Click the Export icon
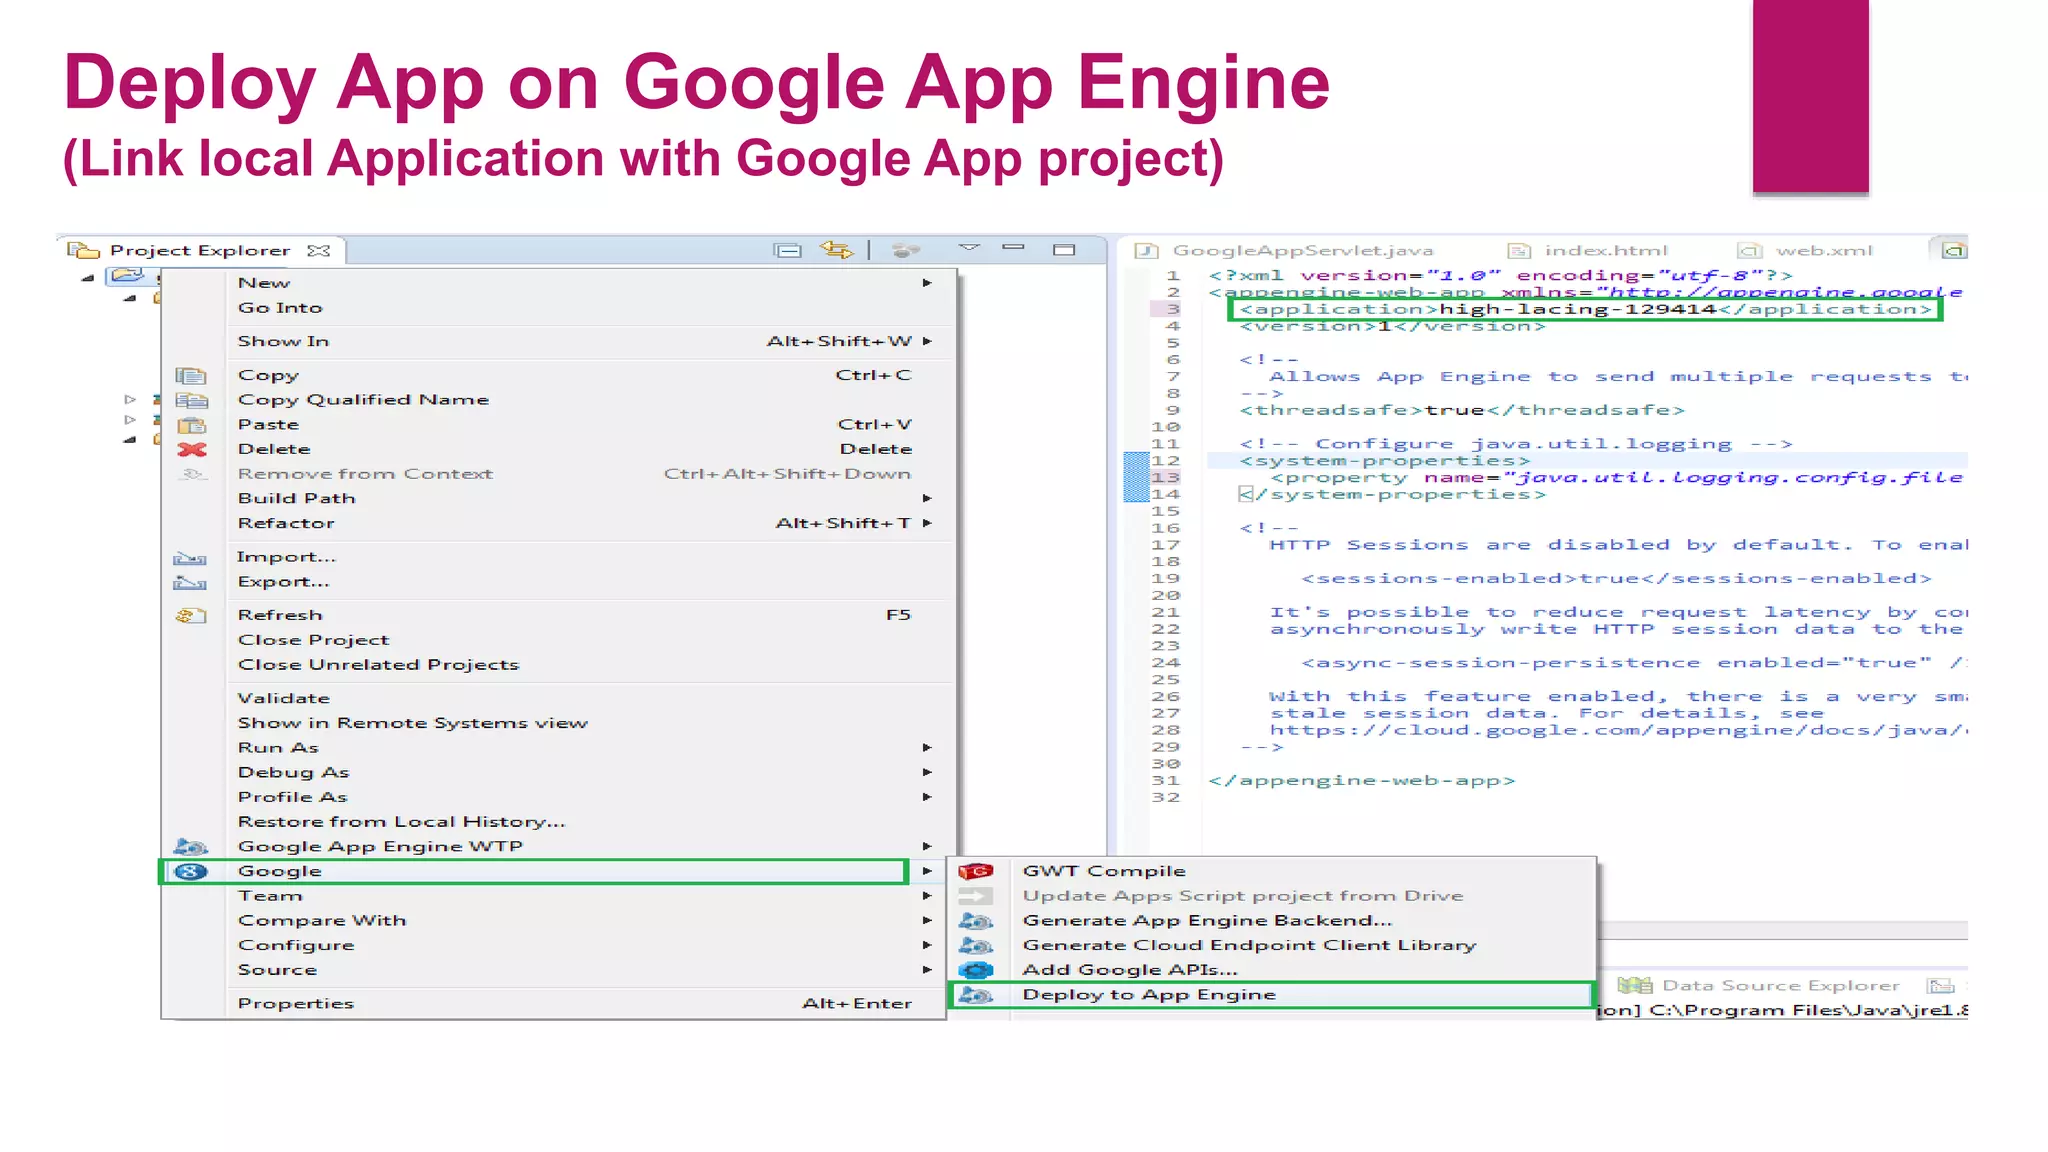 (x=190, y=583)
